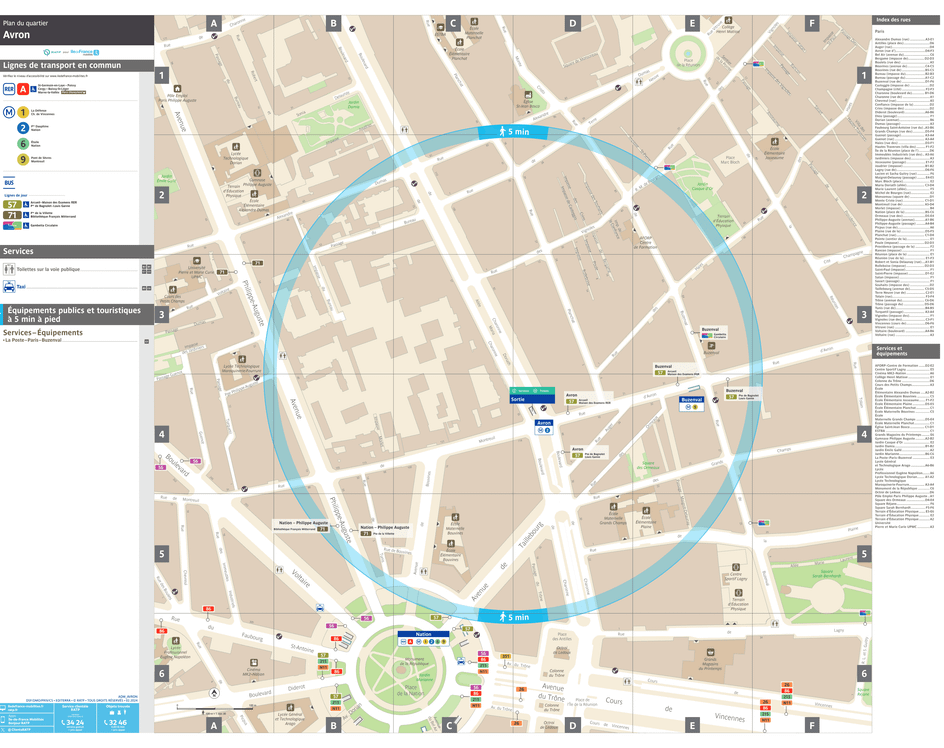Click the Île-de-France Mobilités logo
The image size is (944, 748).
click(x=81, y=52)
